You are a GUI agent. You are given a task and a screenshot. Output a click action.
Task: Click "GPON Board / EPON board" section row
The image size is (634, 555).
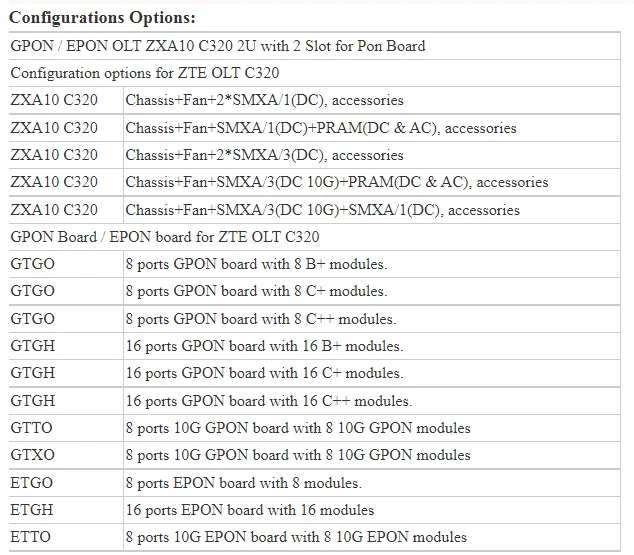pyautogui.click(x=165, y=237)
